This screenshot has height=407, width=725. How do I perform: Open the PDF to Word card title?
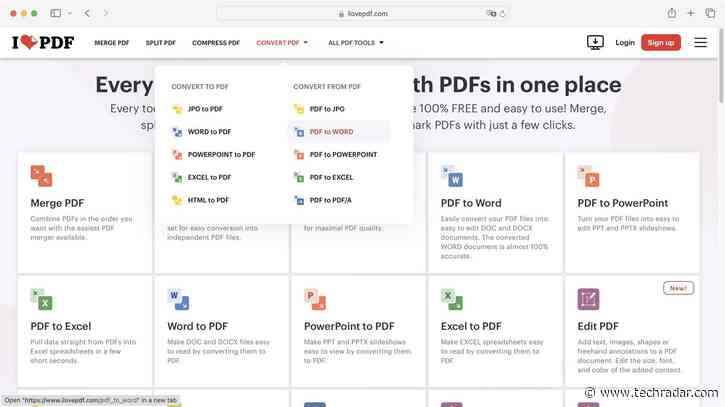471,203
